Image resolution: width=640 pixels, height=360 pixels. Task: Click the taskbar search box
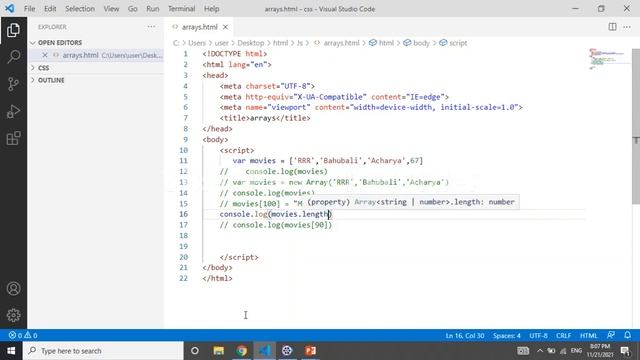pyautogui.click(x=103, y=351)
